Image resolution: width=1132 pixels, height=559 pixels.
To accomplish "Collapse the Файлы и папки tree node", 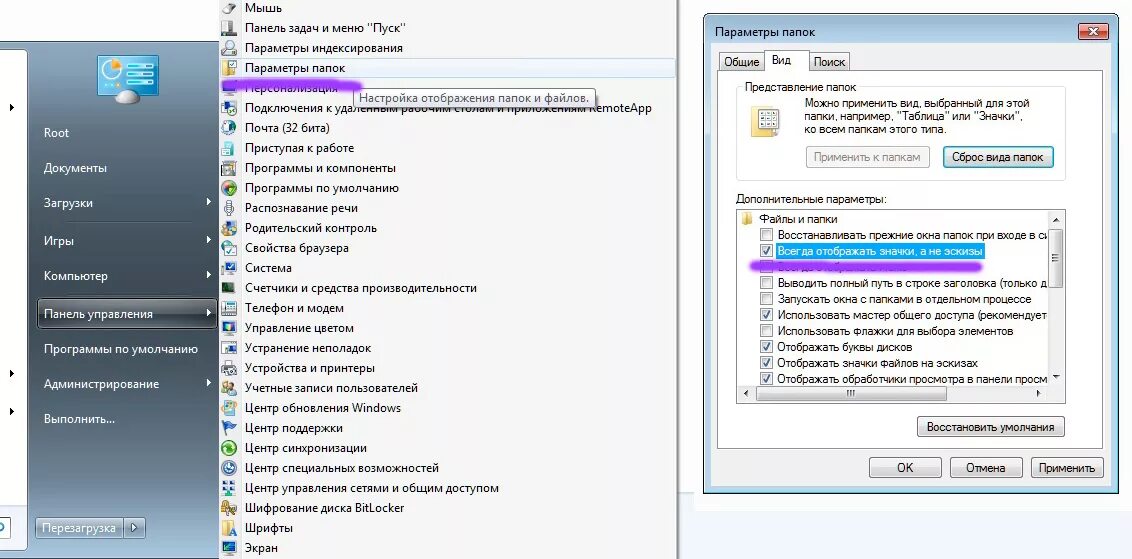I will (747, 219).
